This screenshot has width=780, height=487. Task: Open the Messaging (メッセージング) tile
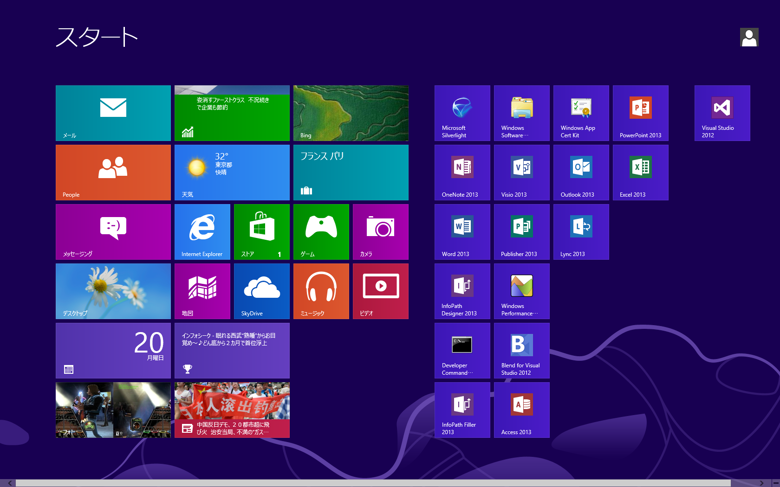coord(113,232)
